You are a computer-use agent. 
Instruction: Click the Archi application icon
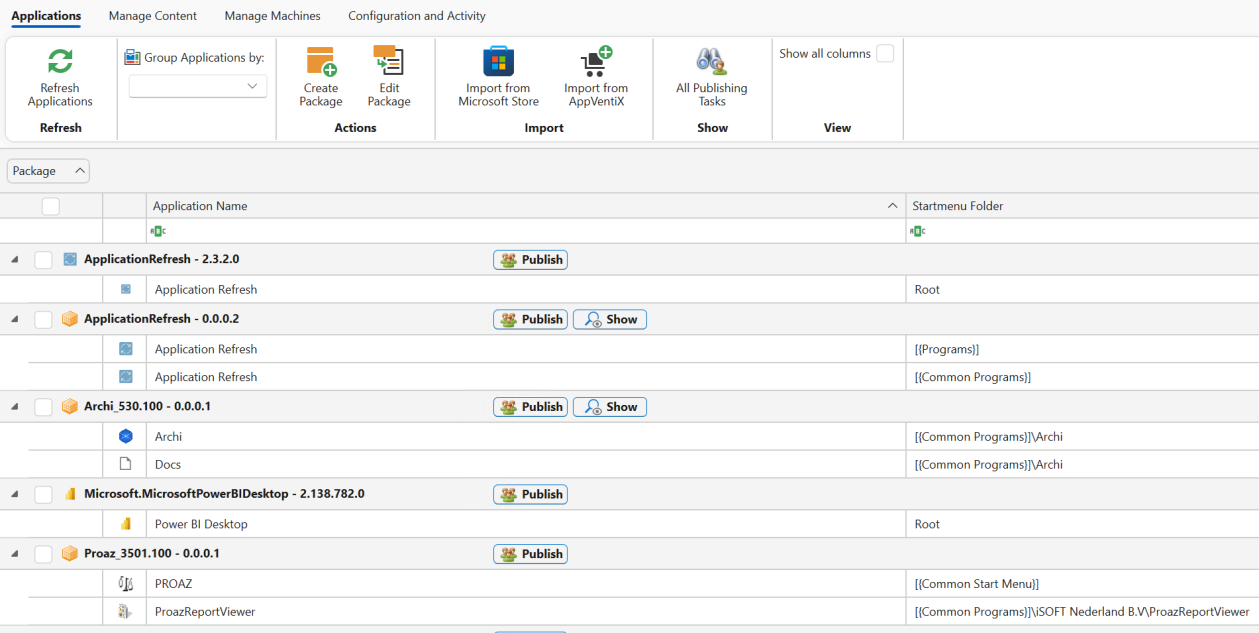tap(125, 436)
